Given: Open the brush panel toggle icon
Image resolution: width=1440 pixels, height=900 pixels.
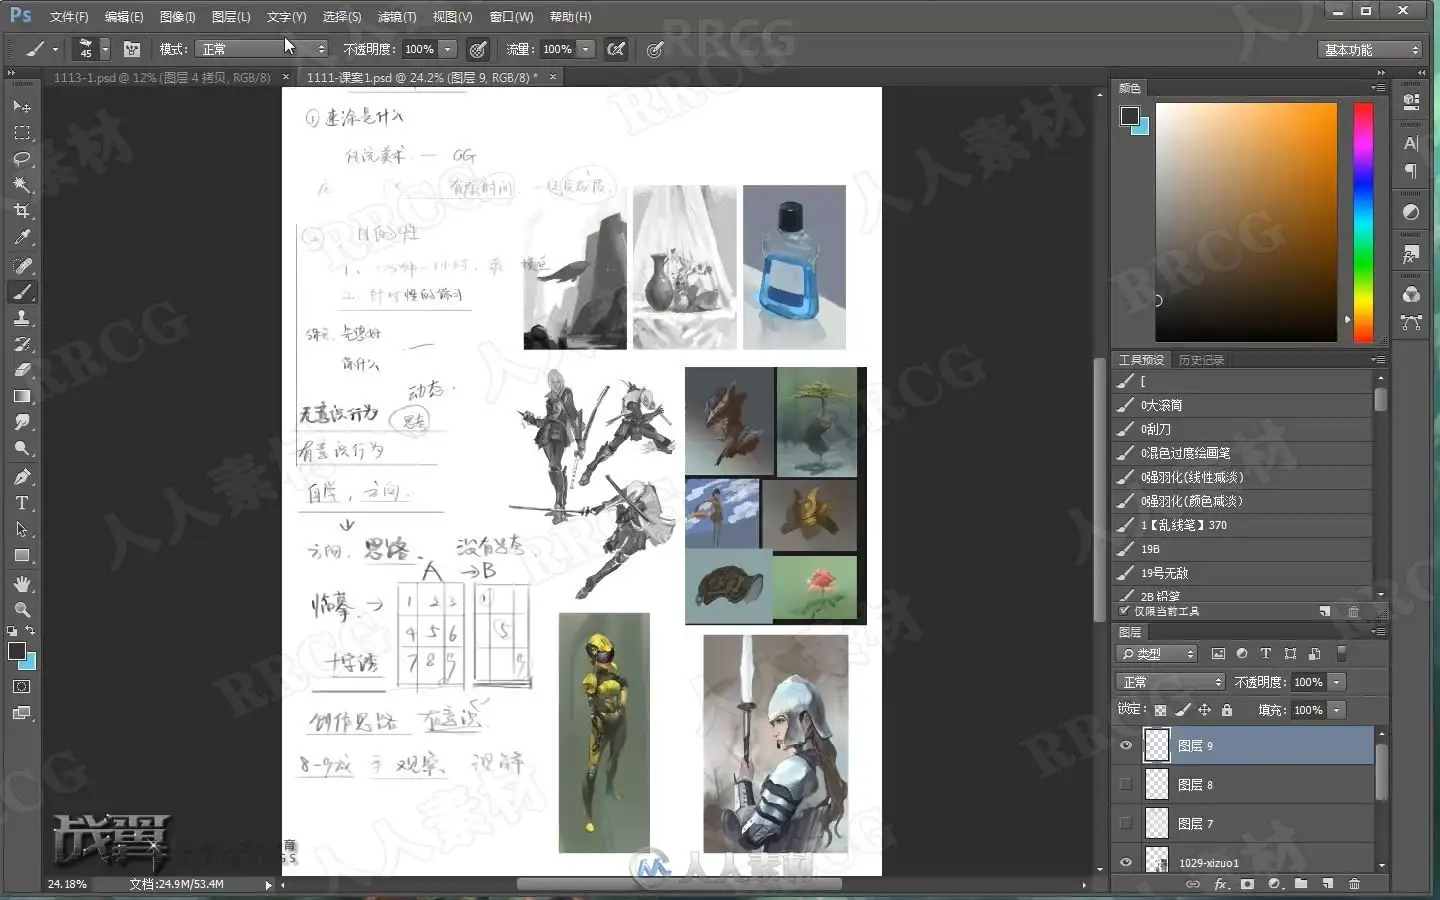Looking at the screenshot, I should (x=131, y=49).
